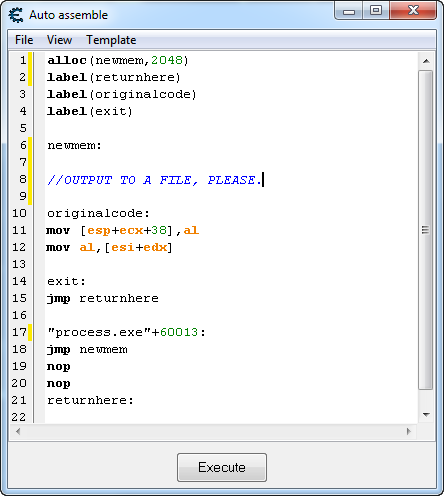Click the comment "//OUTPUT TO A FILE, PLEASE."

(154, 180)
